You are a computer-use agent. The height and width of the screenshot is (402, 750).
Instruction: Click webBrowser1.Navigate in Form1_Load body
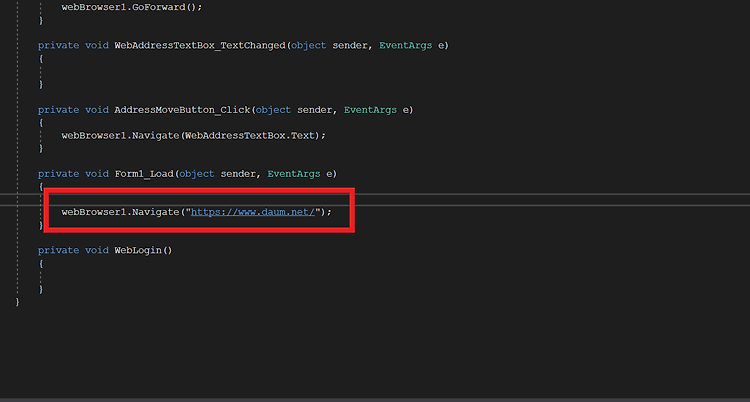pyautogui.click(x=120, y=212)
